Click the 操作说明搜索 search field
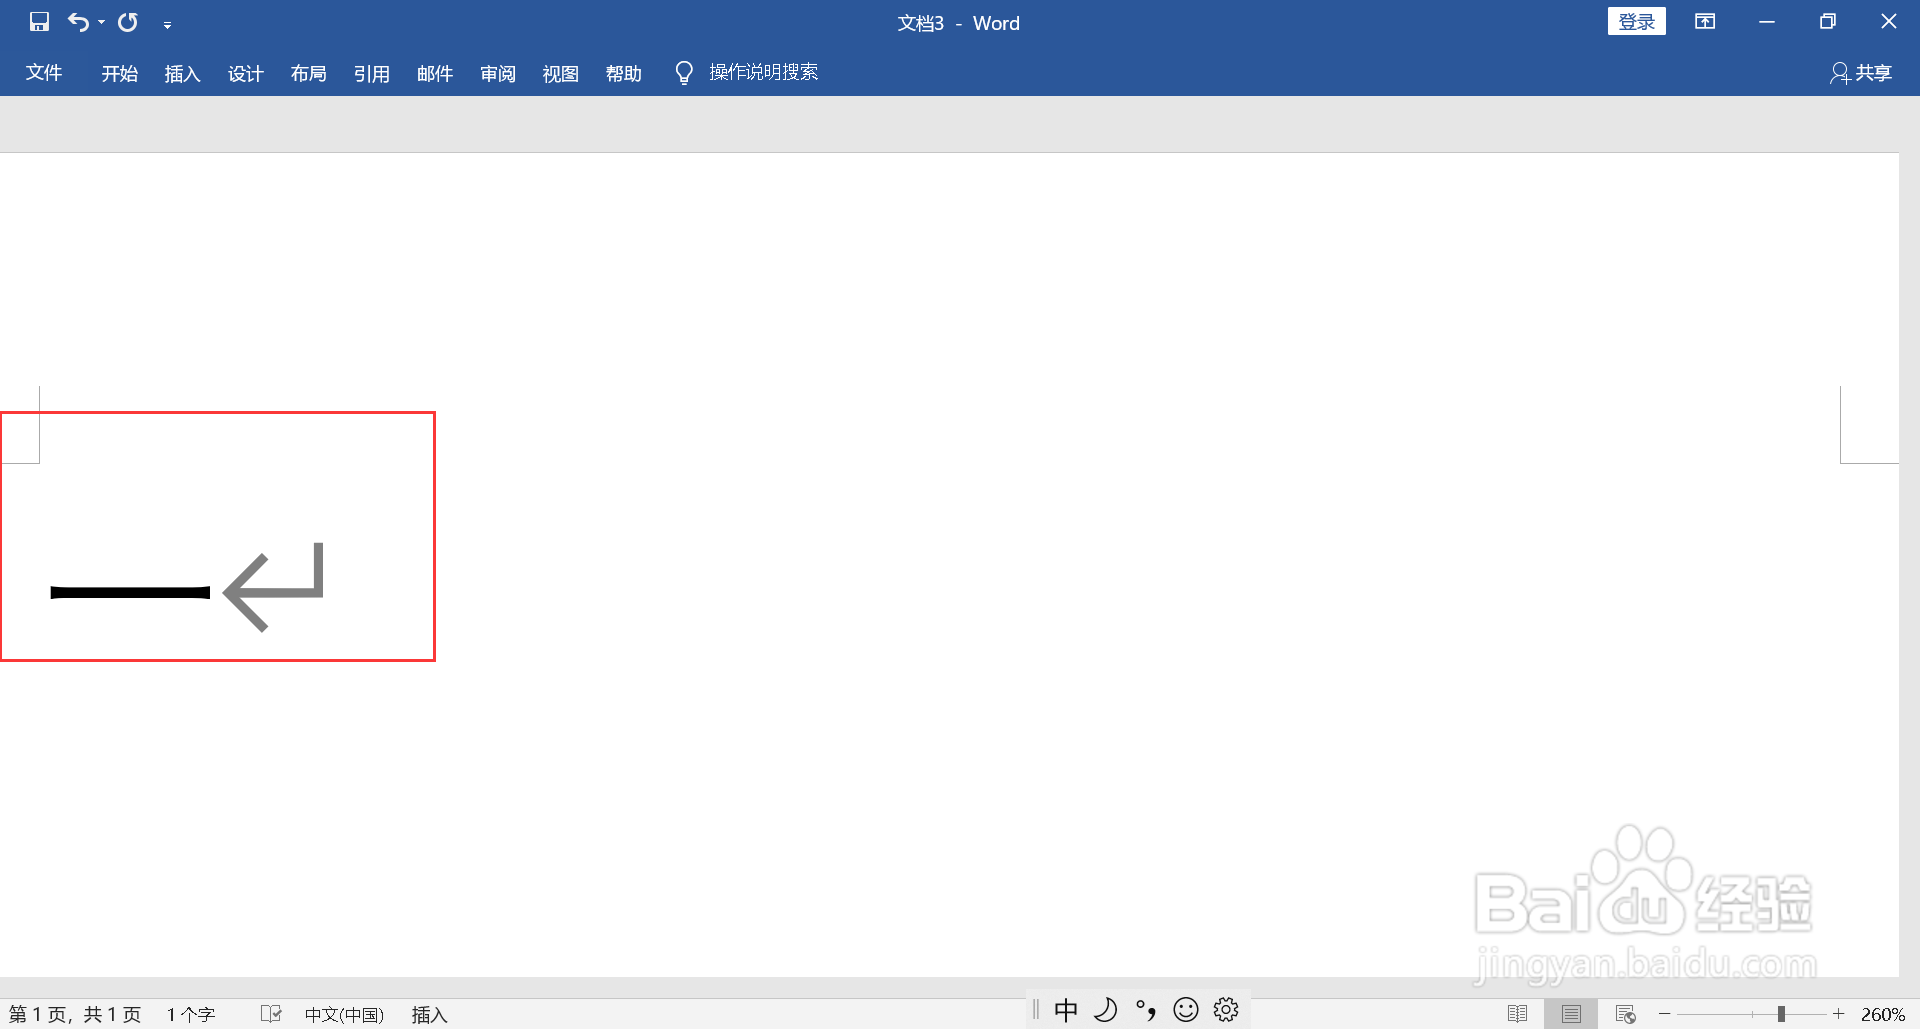Viewport: 1920px width, 1029px height. click(x=764, y=72)
